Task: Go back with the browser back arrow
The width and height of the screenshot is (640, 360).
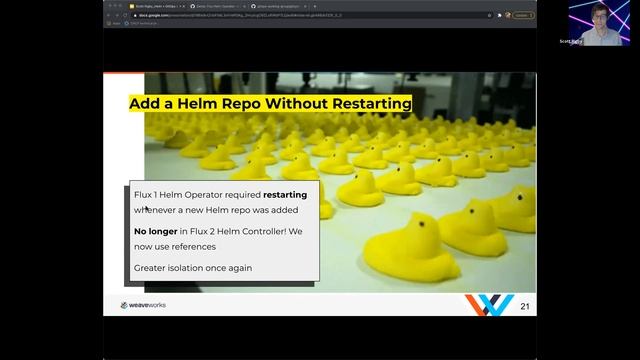Action: click(x=109, y=15)
